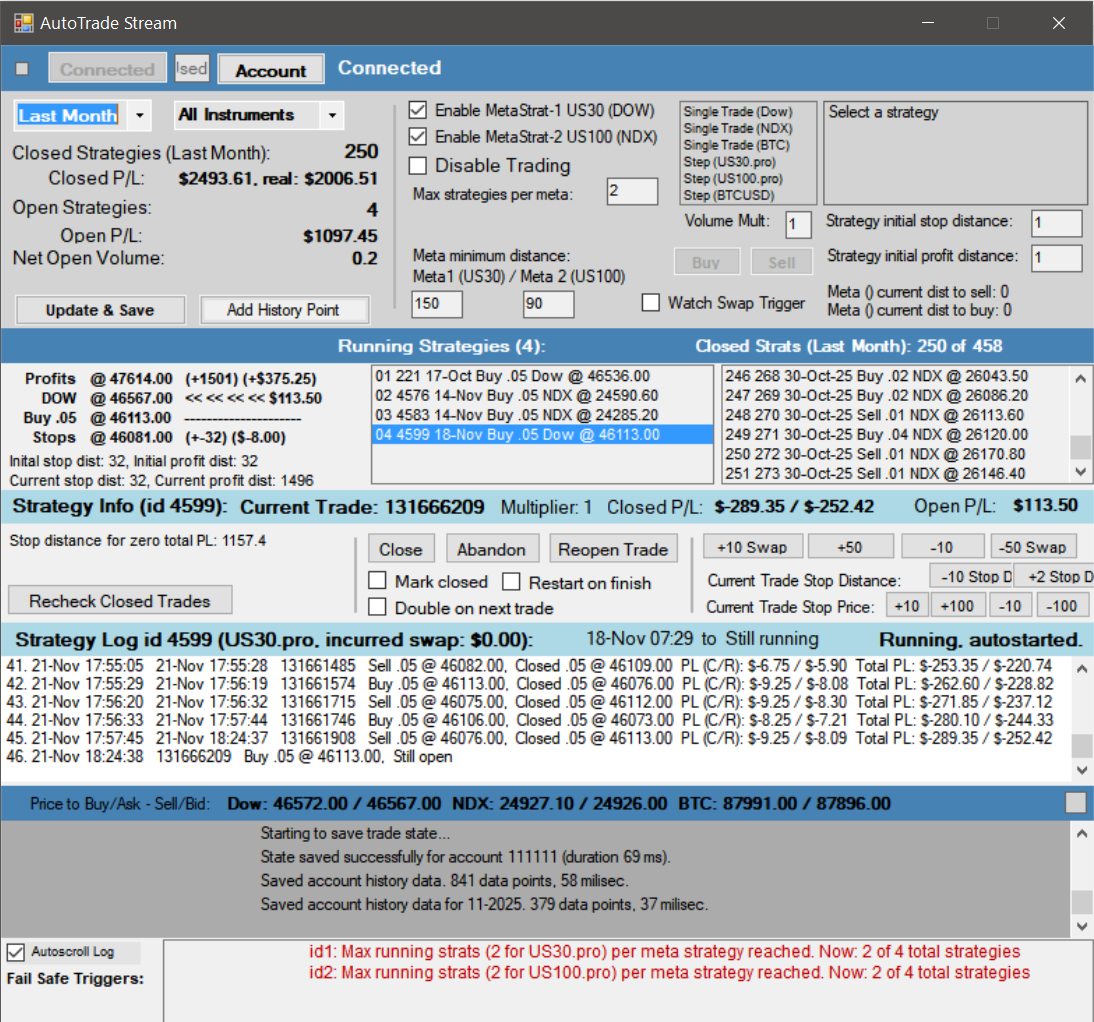Toggle the small checkbox in price bar
The width and height of the screenshot is (1094, 1022).
pyautogui.click(x=1075, y=803)
